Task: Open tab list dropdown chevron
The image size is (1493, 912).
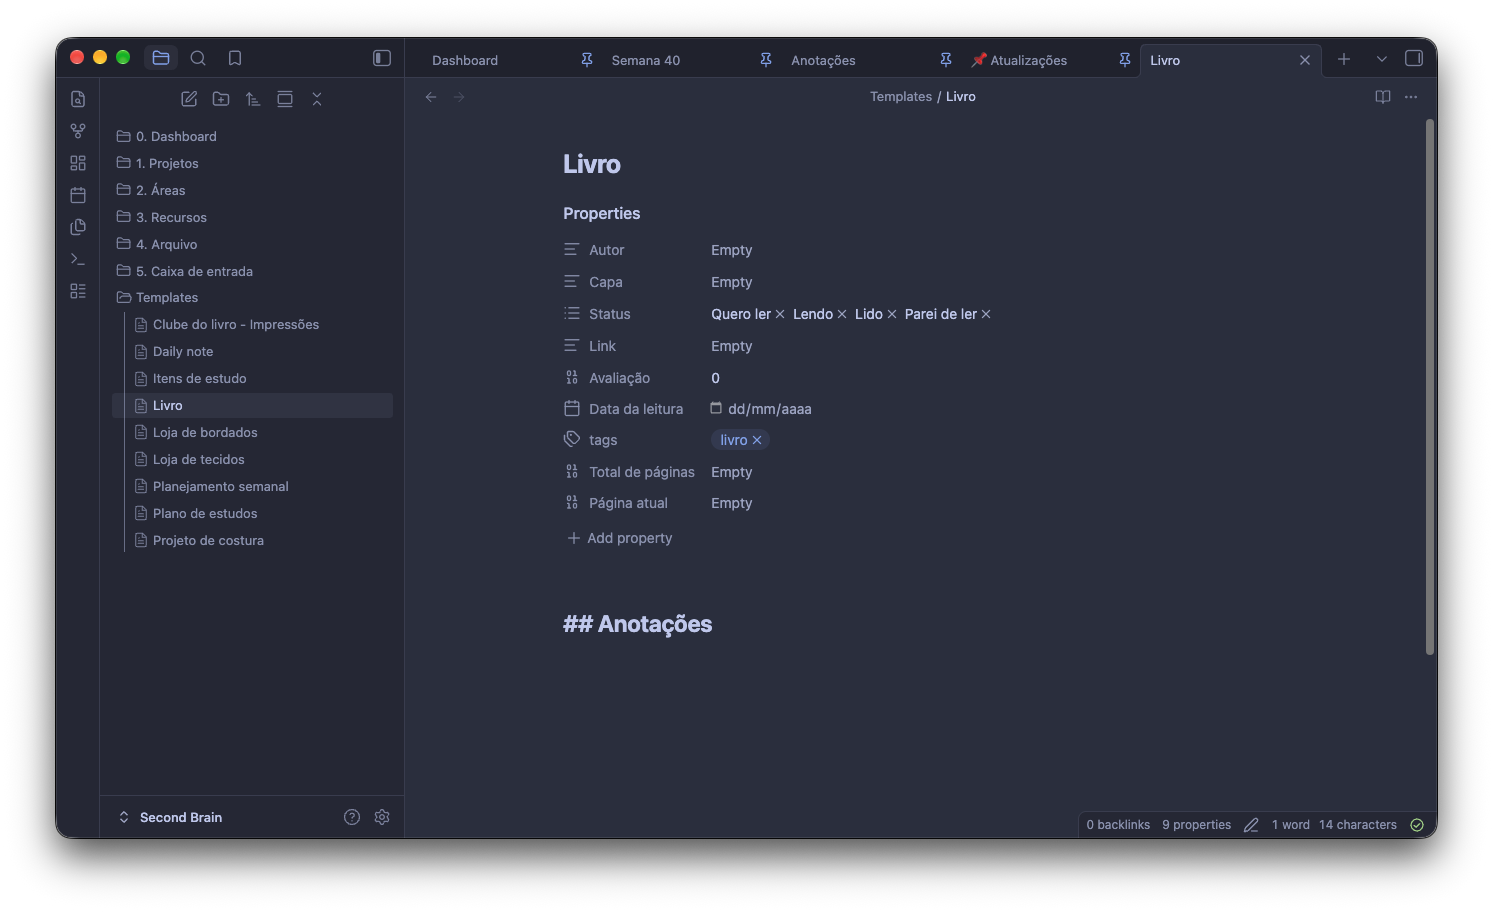Action: pyautogui.click(x=1381, y=59)
